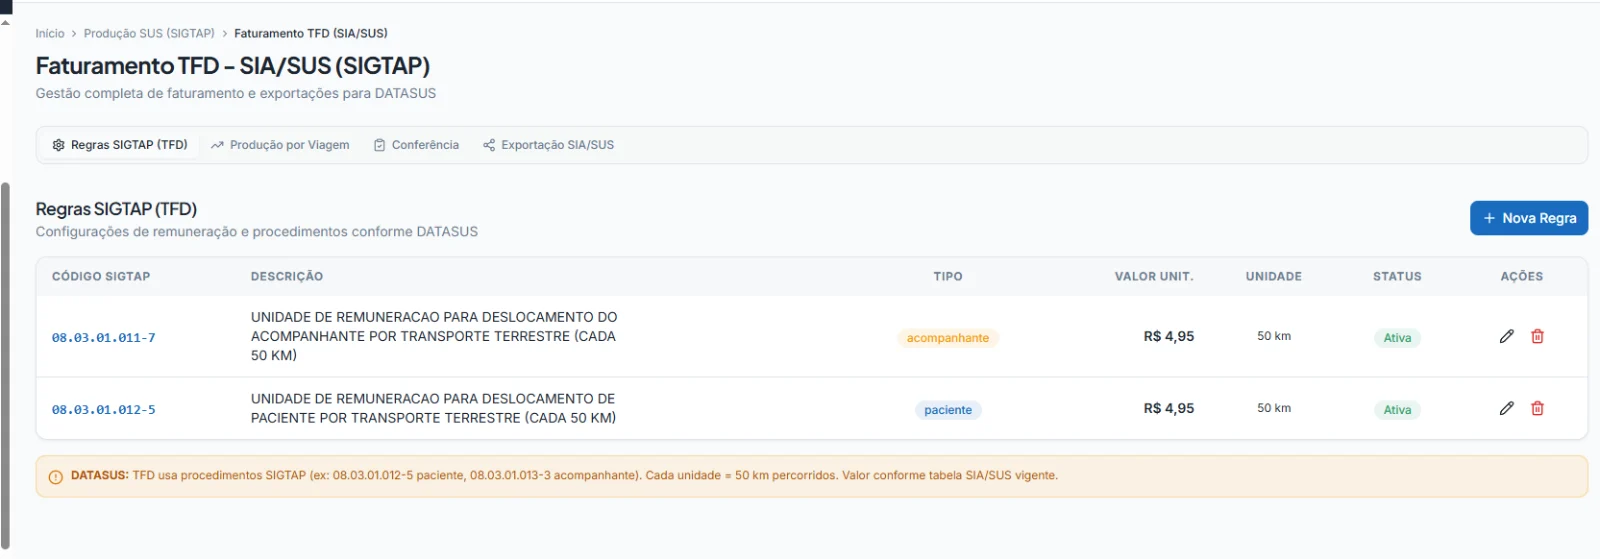This screenshot has height=559, width=1600.
Task: Click the 50 km unit of rule 08.03.01.012-5
Action: (x=1274, y=408)
